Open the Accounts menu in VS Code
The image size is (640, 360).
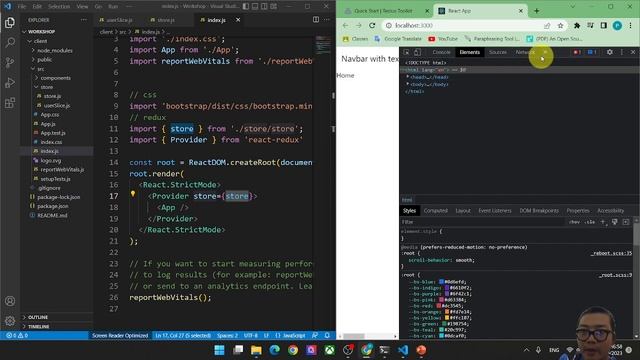[x=10, y=301]
